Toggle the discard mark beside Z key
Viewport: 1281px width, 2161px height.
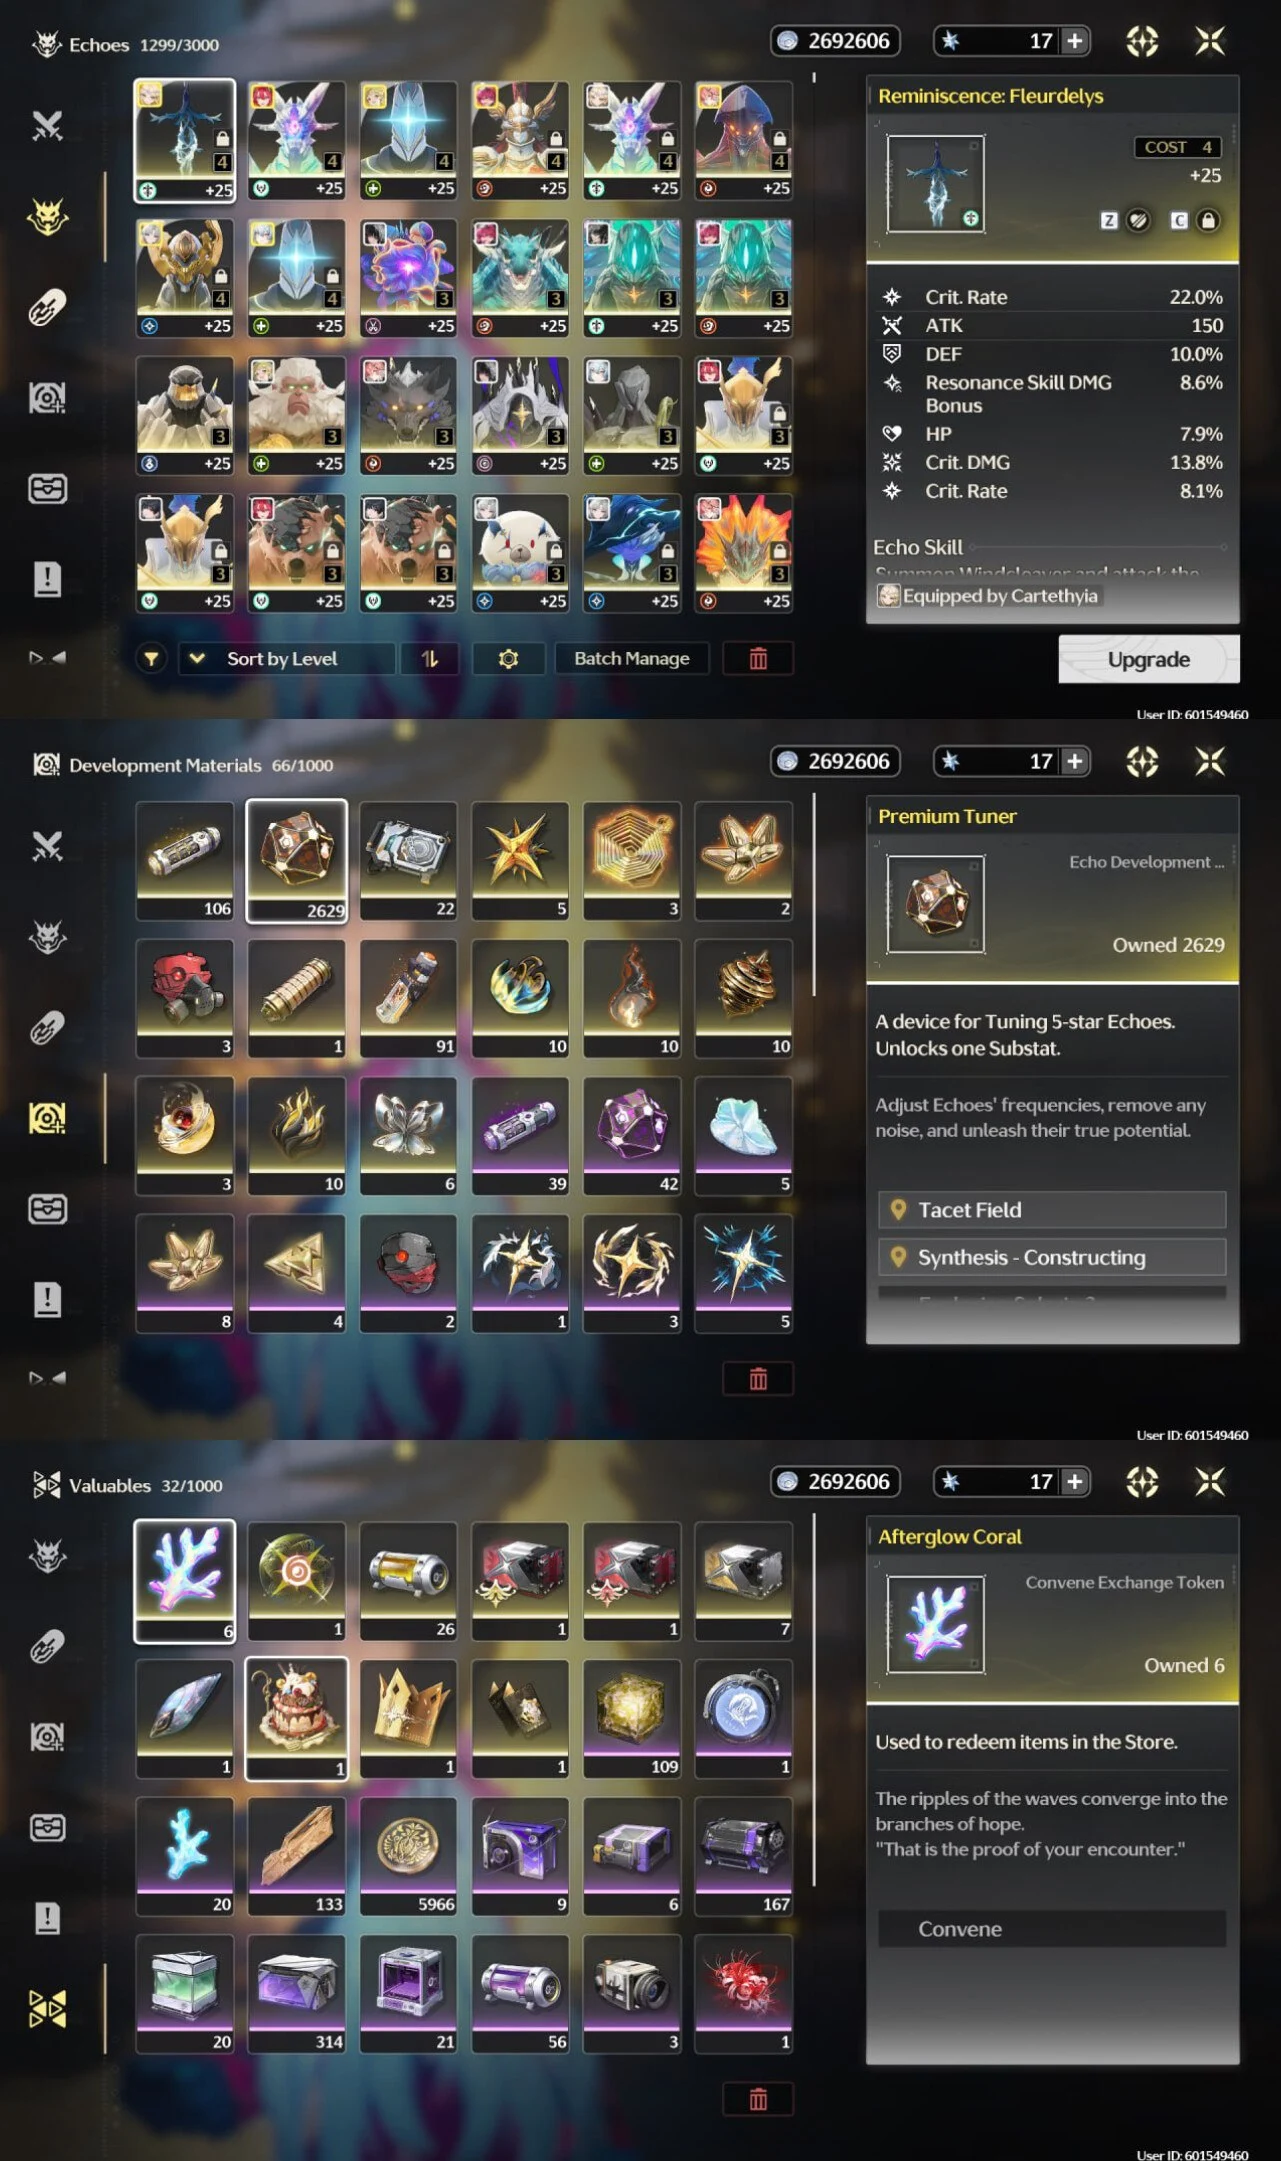(x=1138, y=220)
